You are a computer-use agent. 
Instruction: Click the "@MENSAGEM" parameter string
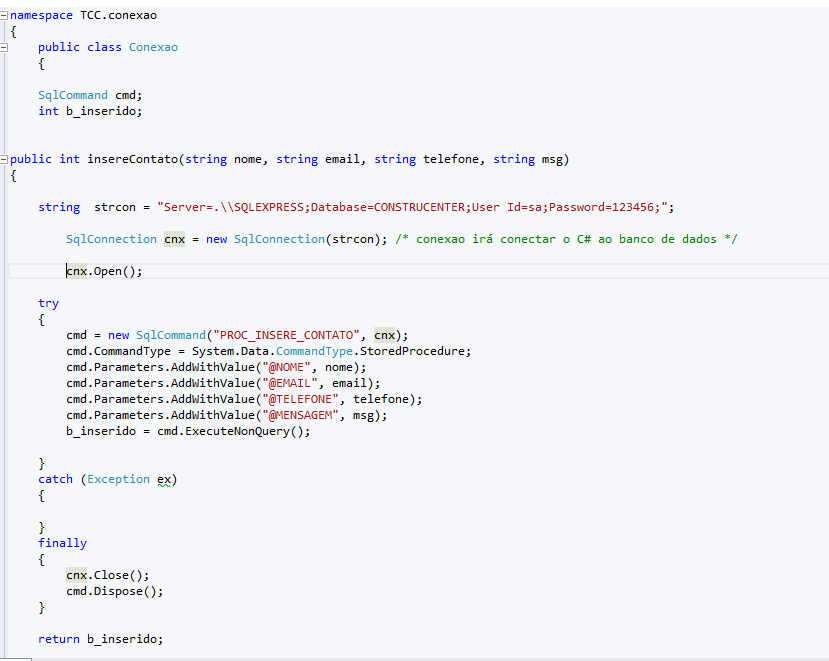pos(300,415)
